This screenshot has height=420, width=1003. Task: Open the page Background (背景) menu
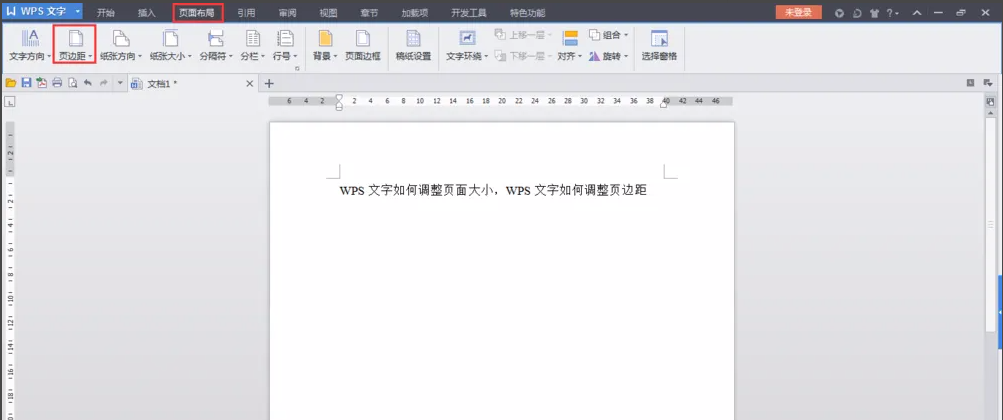tap(325, 45)
